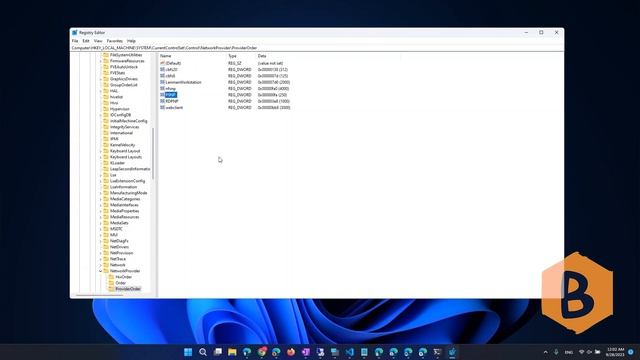
Task: Click the International folder icon
Action: click(106, 133)
